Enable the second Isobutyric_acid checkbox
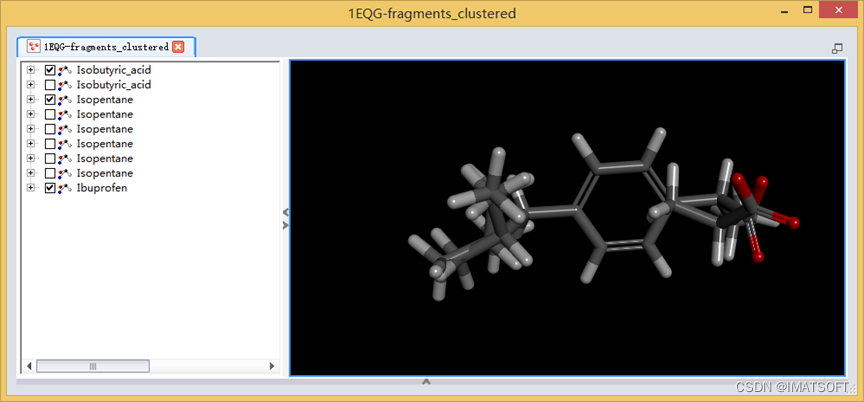 (x=50, y=85)
